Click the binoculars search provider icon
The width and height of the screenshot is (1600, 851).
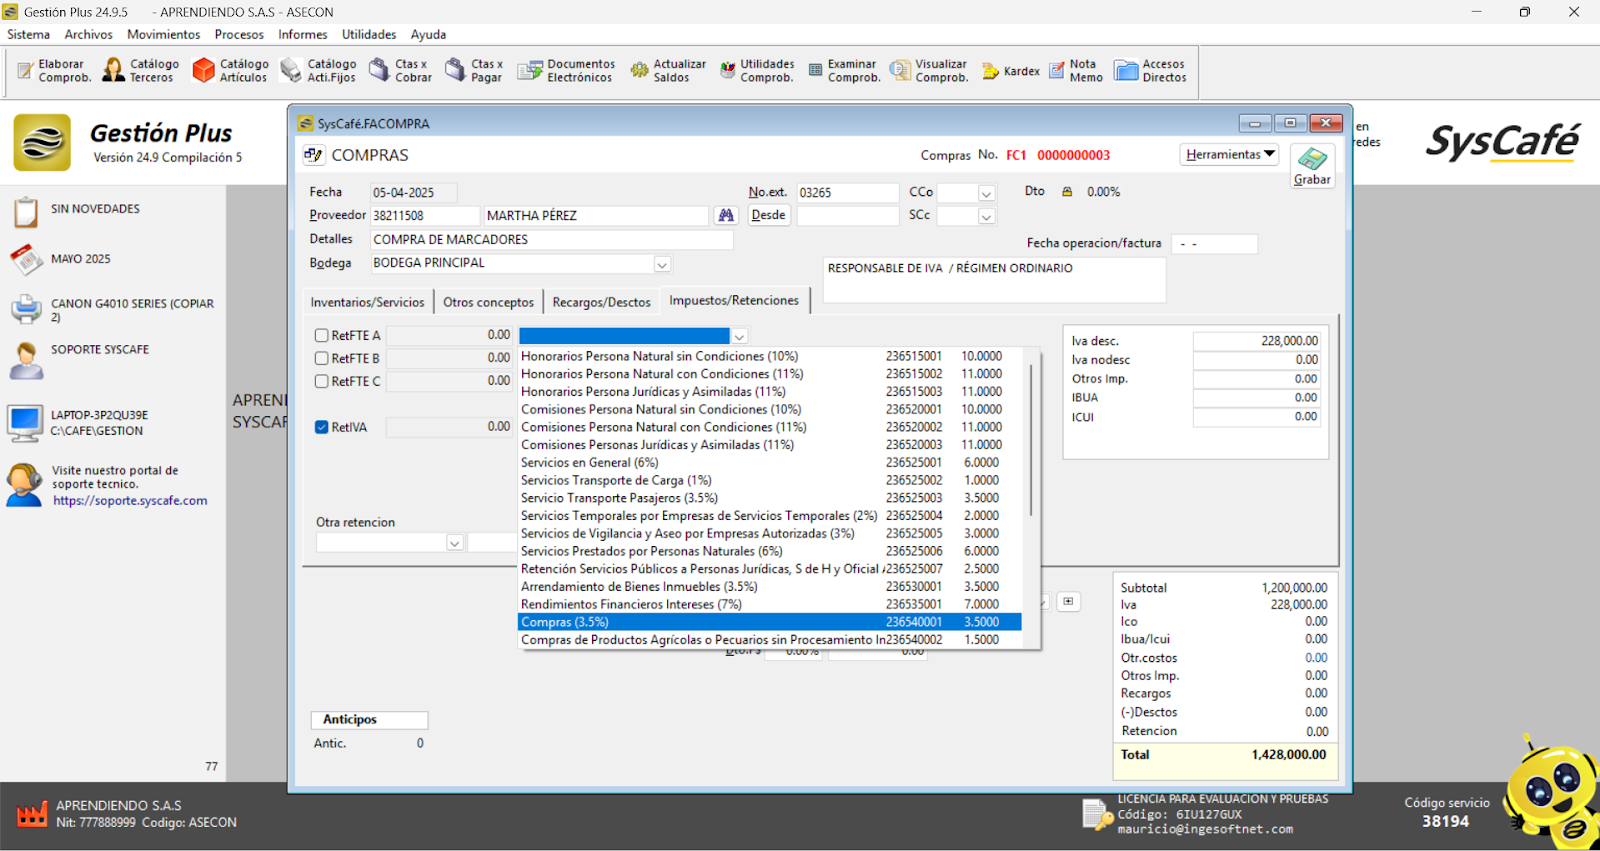click(x=726, y=215)
